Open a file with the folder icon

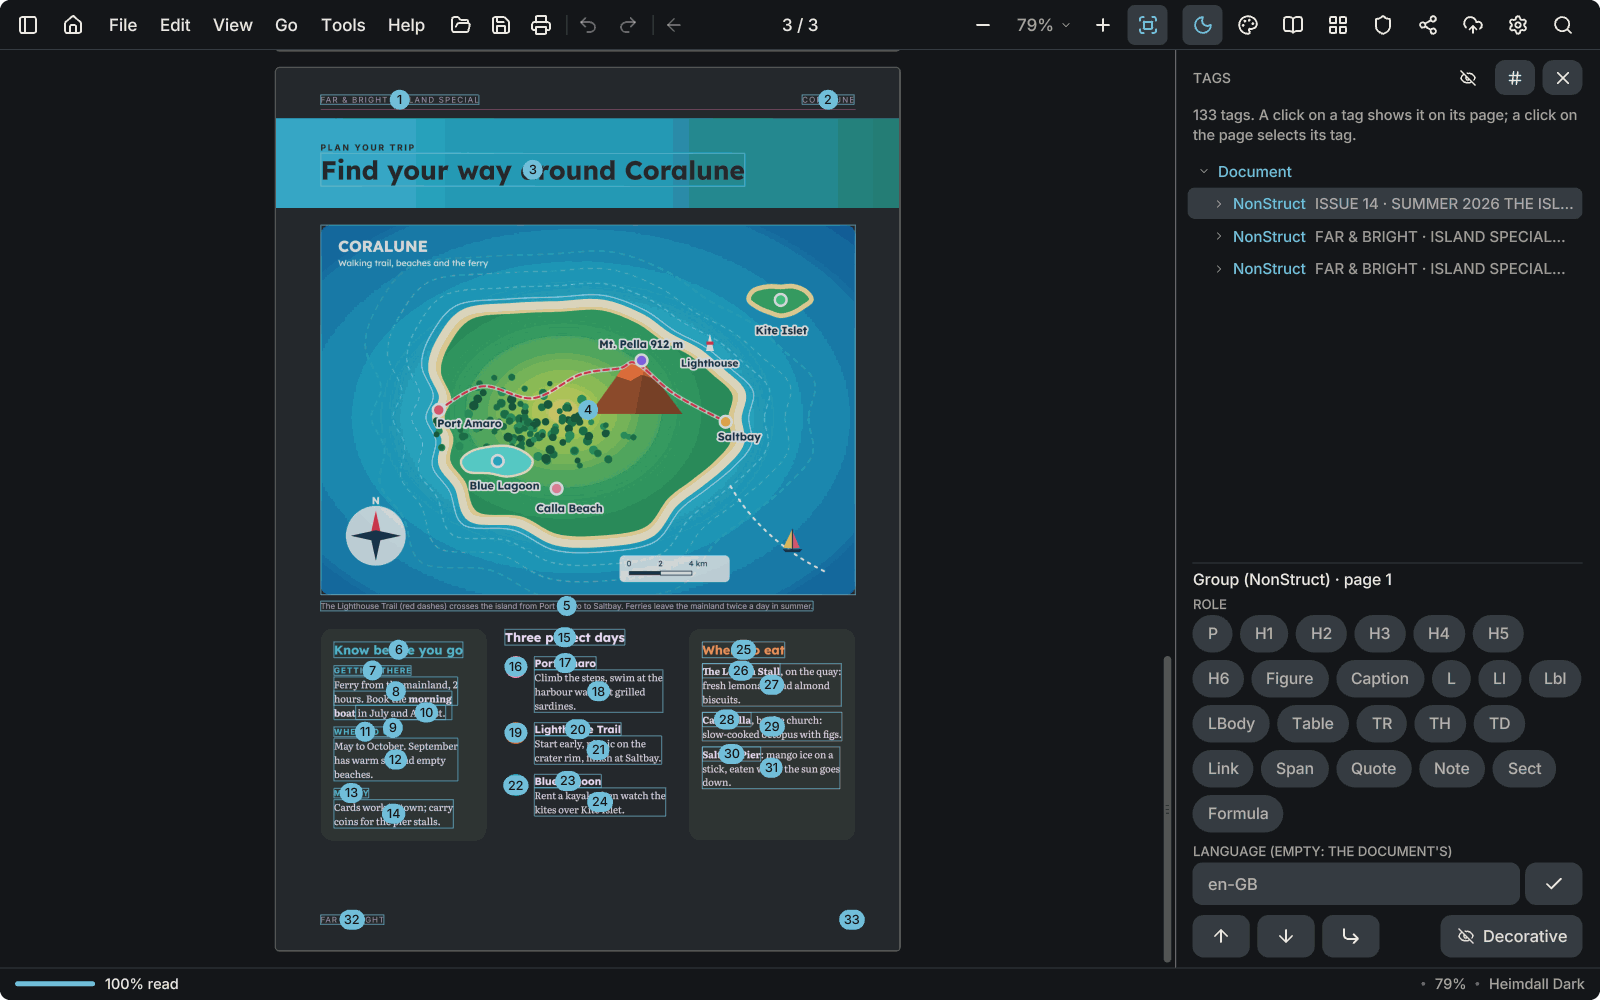[x=461, y=25]
